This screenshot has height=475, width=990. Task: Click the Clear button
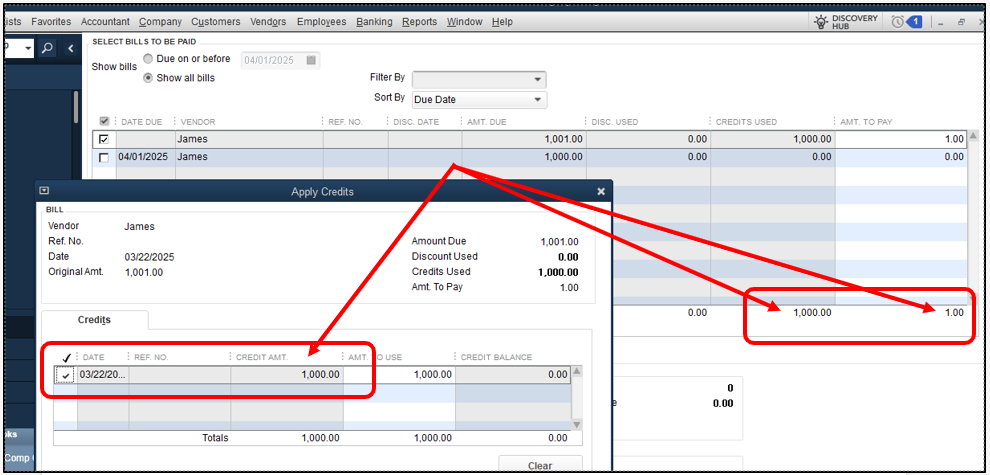(x=540, y=466)
